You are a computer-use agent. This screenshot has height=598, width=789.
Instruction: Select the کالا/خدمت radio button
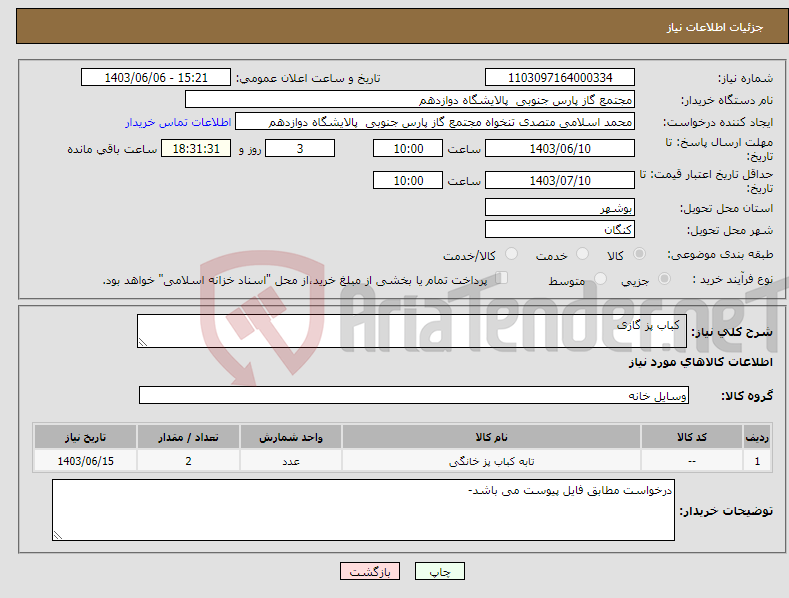pos(511,254)
